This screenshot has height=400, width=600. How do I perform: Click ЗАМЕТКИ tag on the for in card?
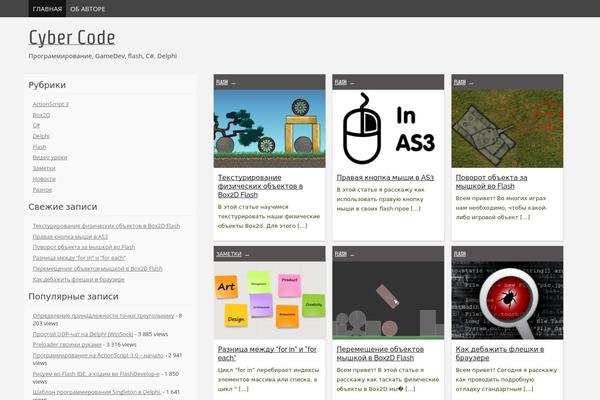coord(229,254)
